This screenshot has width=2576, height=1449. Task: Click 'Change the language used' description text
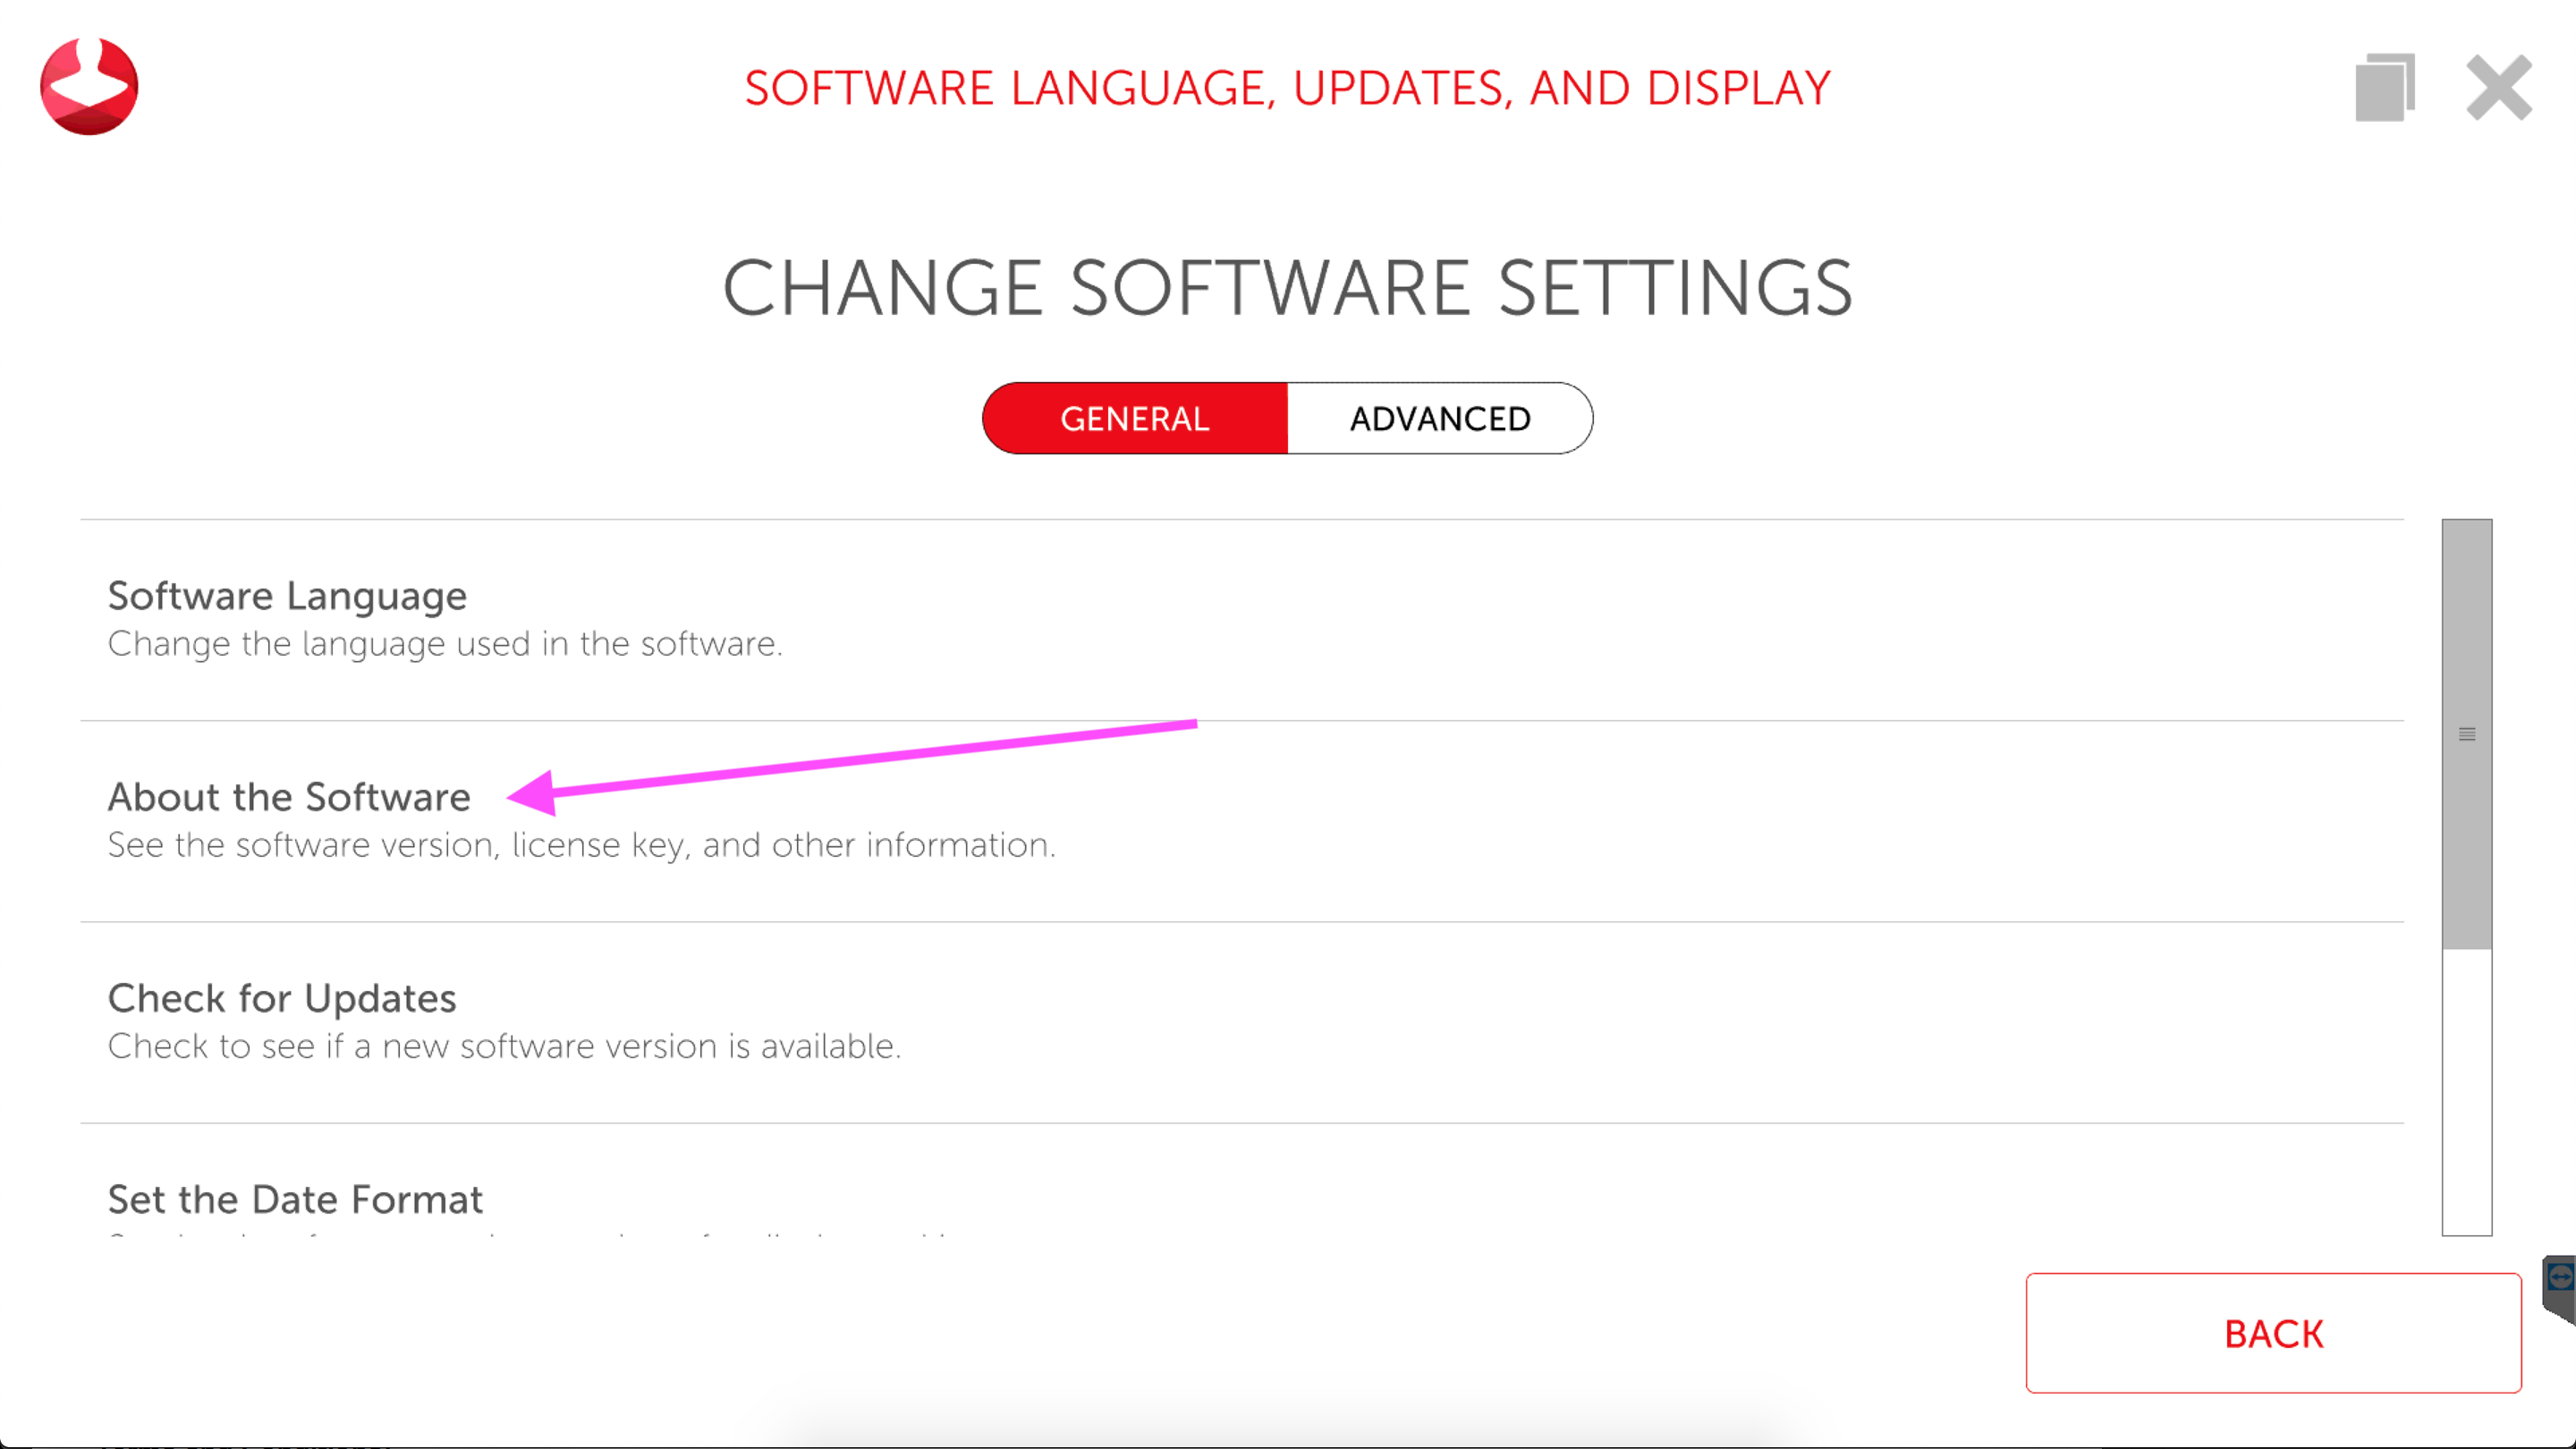[445, 644]
